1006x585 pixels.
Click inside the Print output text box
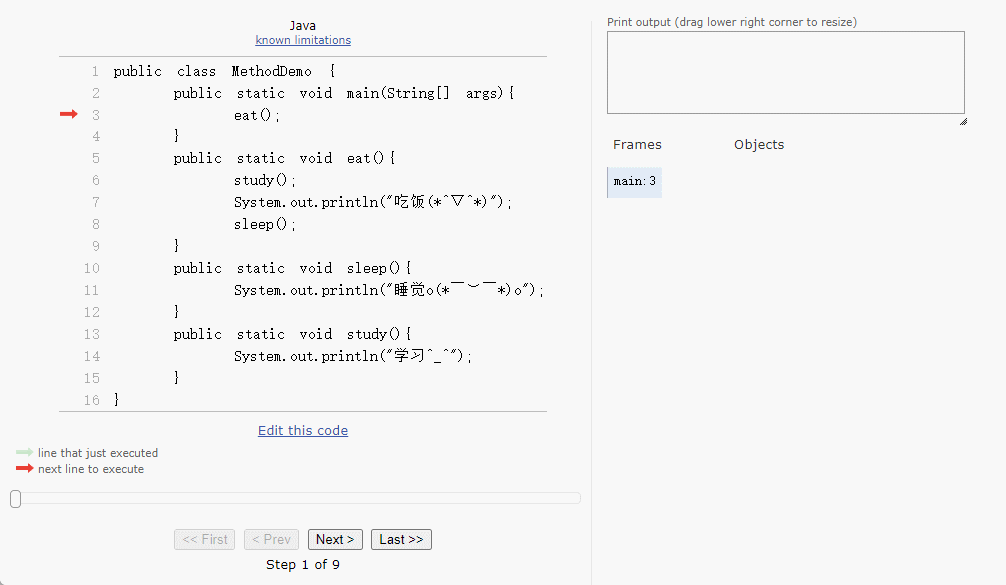coord(785,72)
